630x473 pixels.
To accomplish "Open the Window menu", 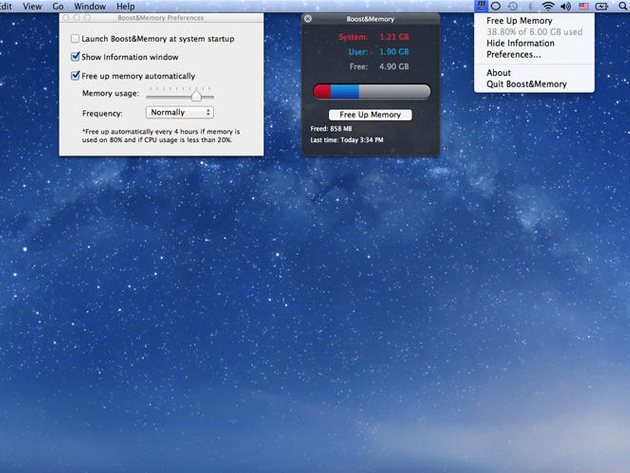I will pos(90,6).
